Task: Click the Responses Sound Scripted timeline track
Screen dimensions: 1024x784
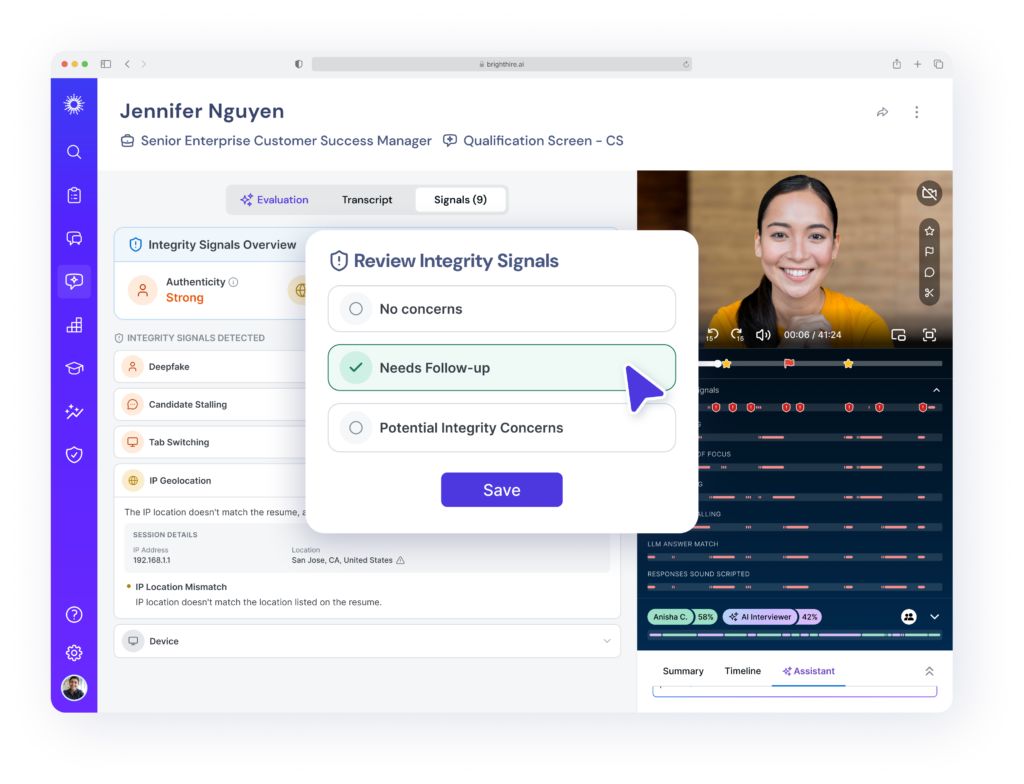Action: pos(794,587)
